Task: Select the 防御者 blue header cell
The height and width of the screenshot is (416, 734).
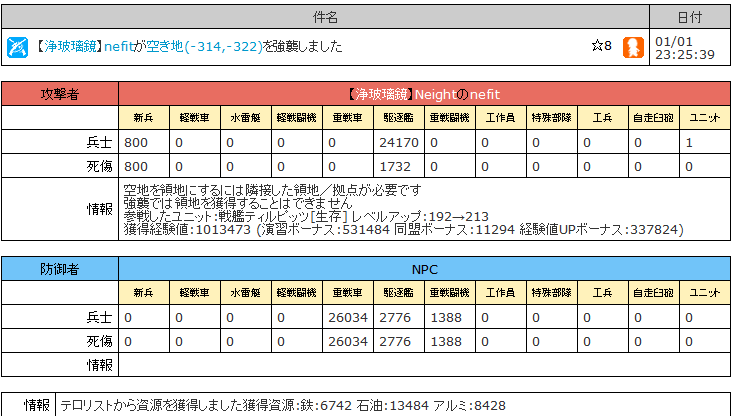Action: click(x=60, y=269)
